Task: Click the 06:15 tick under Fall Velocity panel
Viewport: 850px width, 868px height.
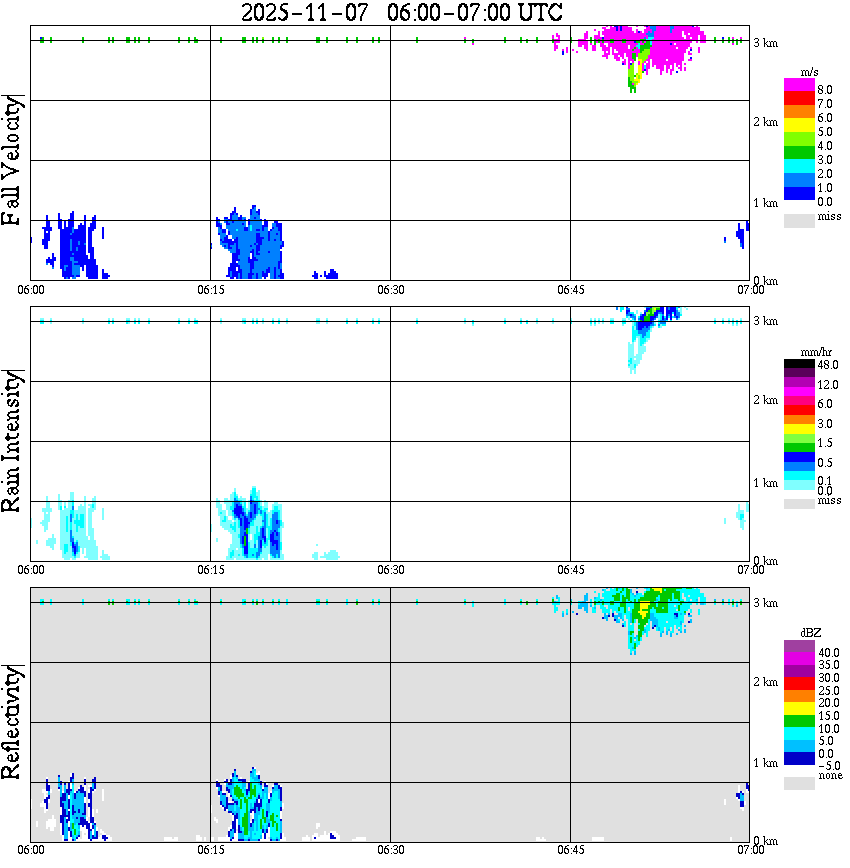Action: pyautogui.click(x=210, y=290)
